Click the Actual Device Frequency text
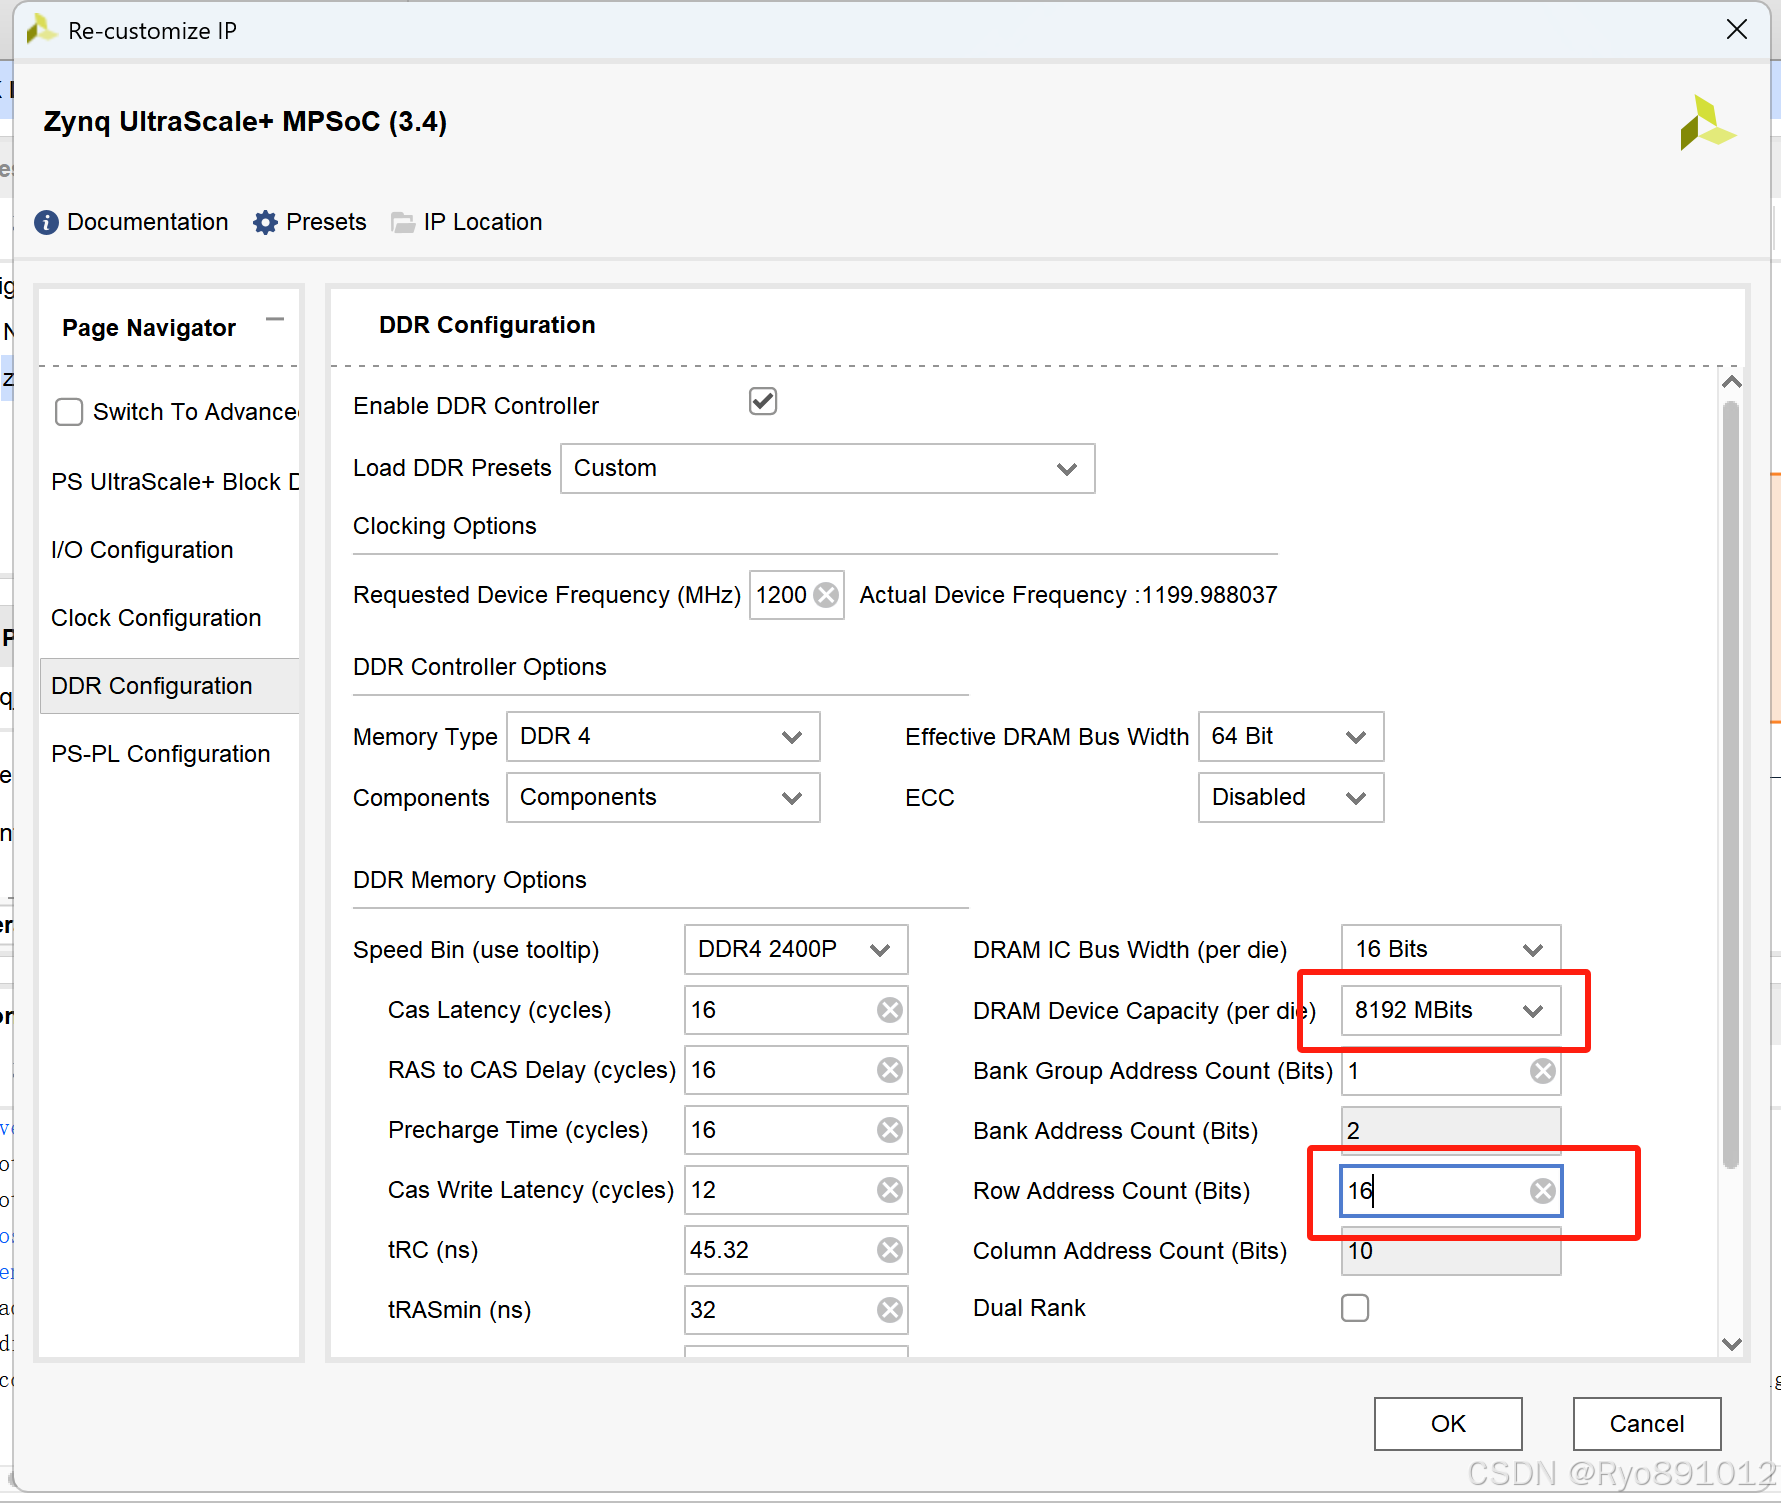1781x1503 pixels. pyautogui.click(x=1068, y=595)
